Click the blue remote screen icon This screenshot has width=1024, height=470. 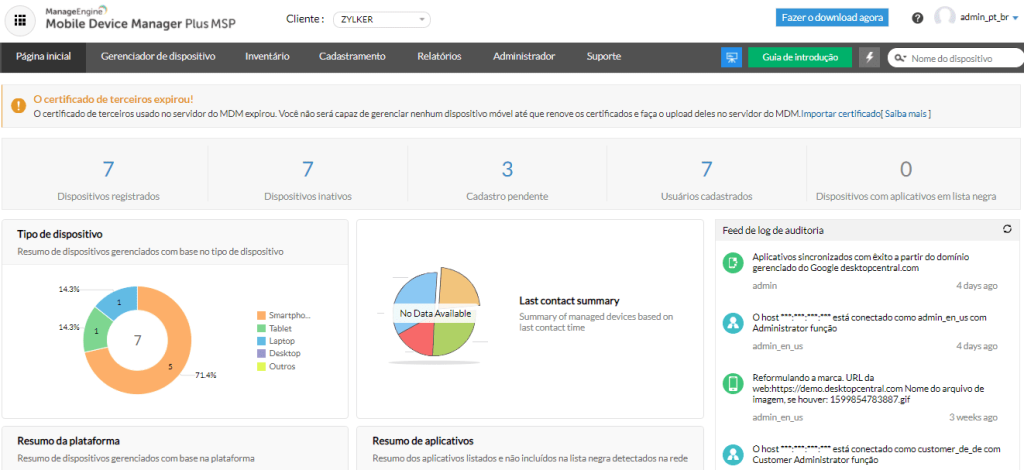click(731, 58)
